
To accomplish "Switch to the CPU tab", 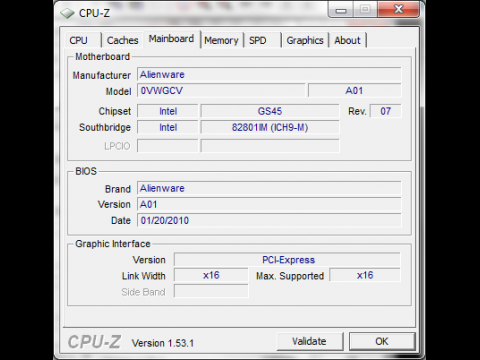I will (x=79, y=40).
